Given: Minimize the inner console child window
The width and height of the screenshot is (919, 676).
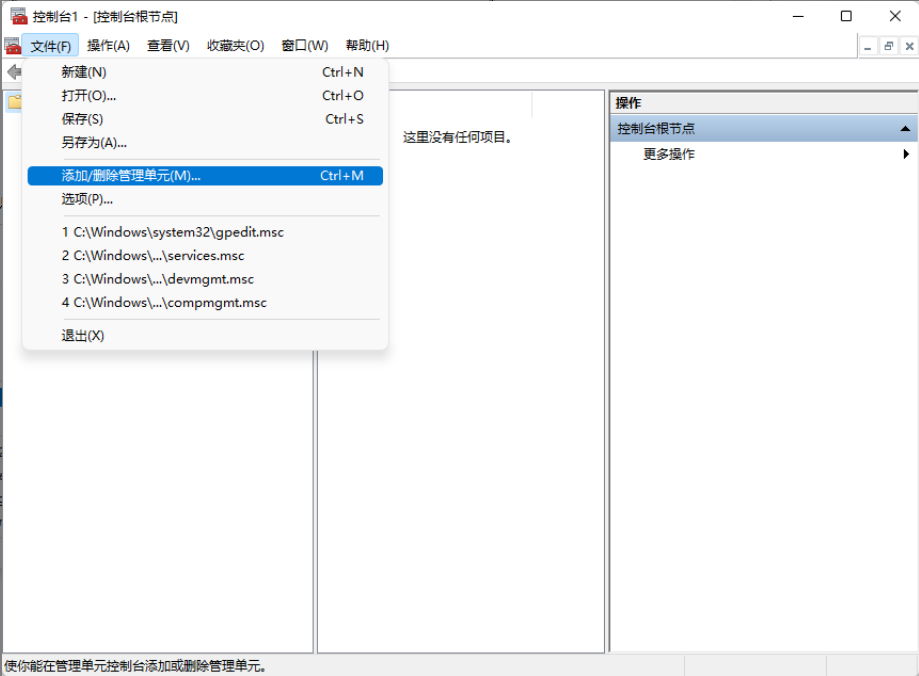Looking at the screenshot, I should (x=868, y=46).
